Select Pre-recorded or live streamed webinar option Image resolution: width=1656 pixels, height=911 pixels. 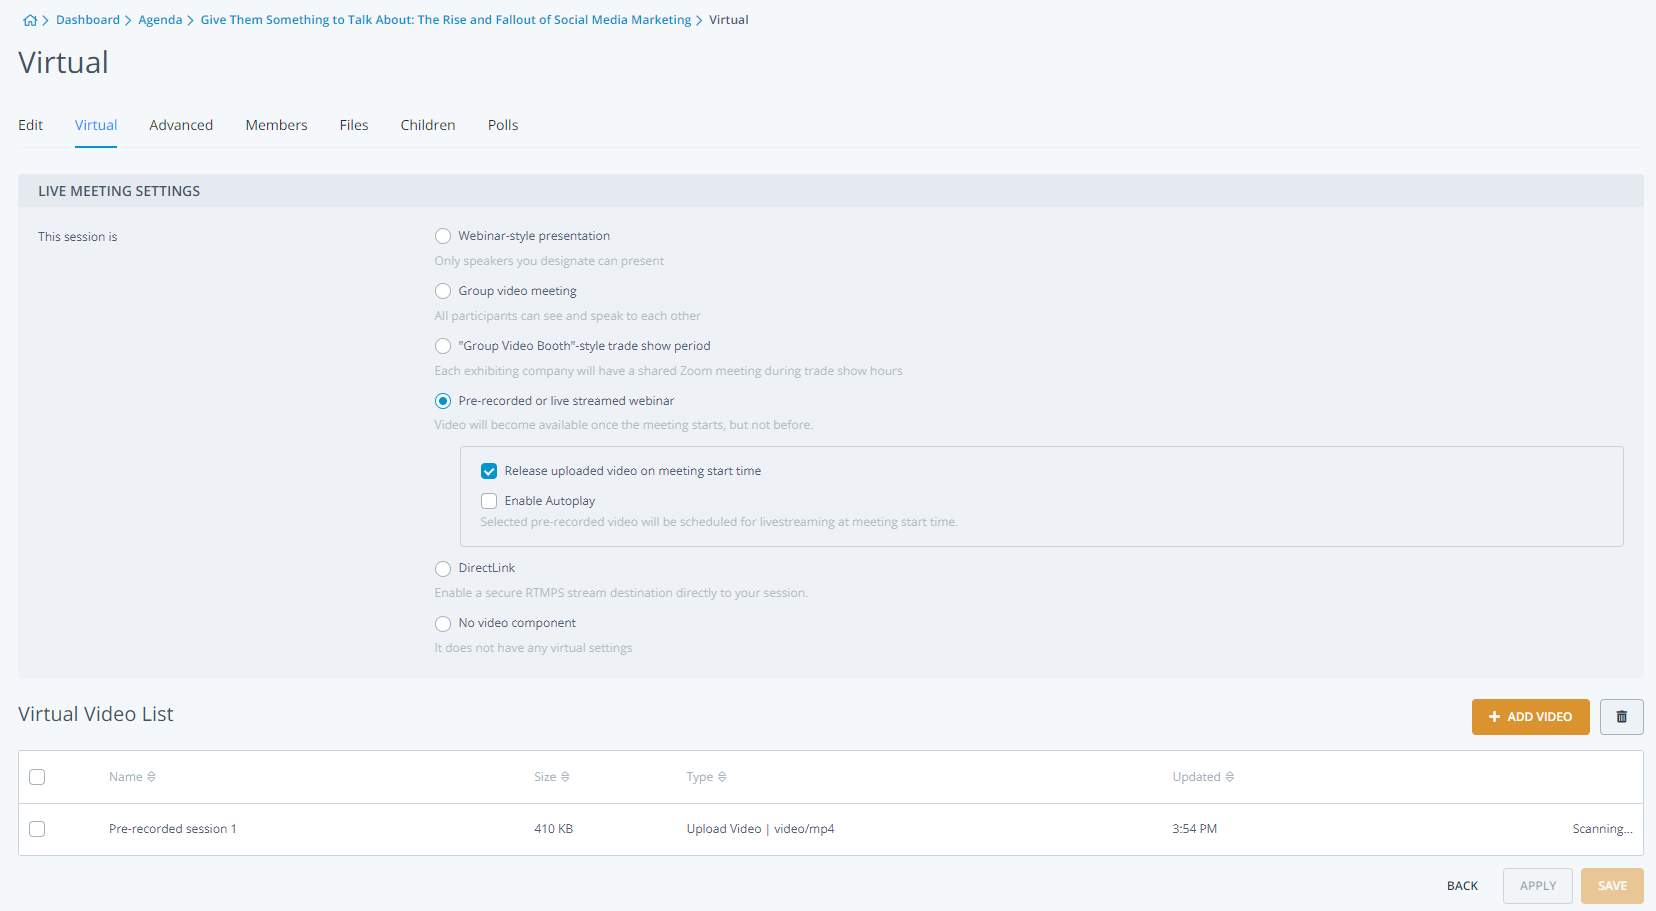443,401
